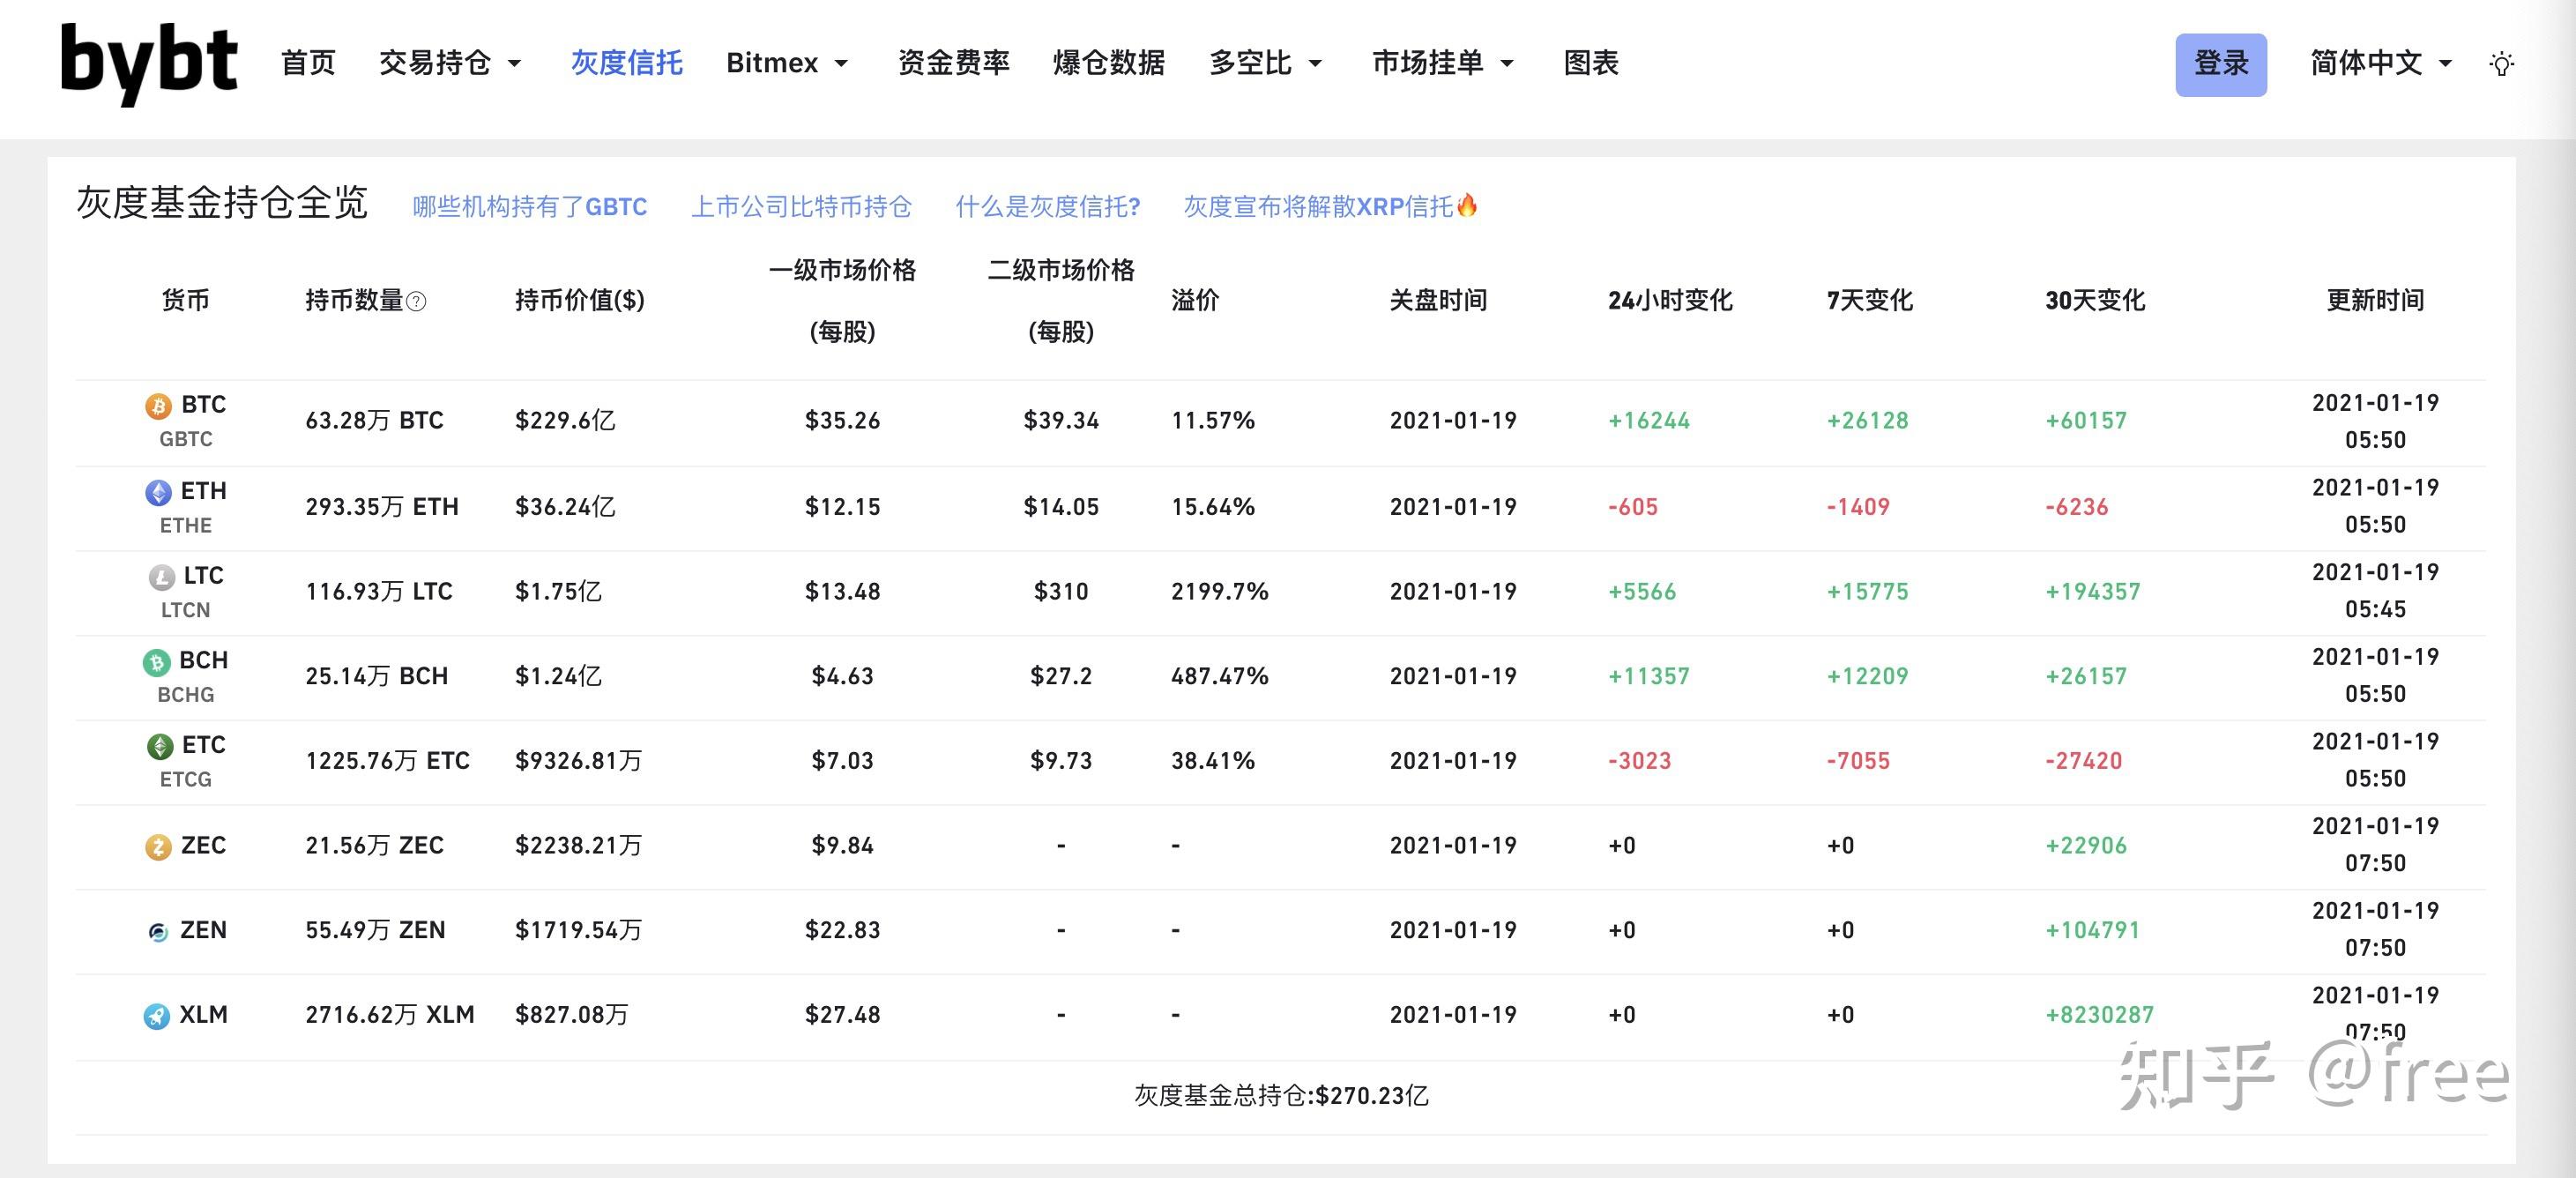Toggle the light/dark theme bulb

click(2501, 64)
